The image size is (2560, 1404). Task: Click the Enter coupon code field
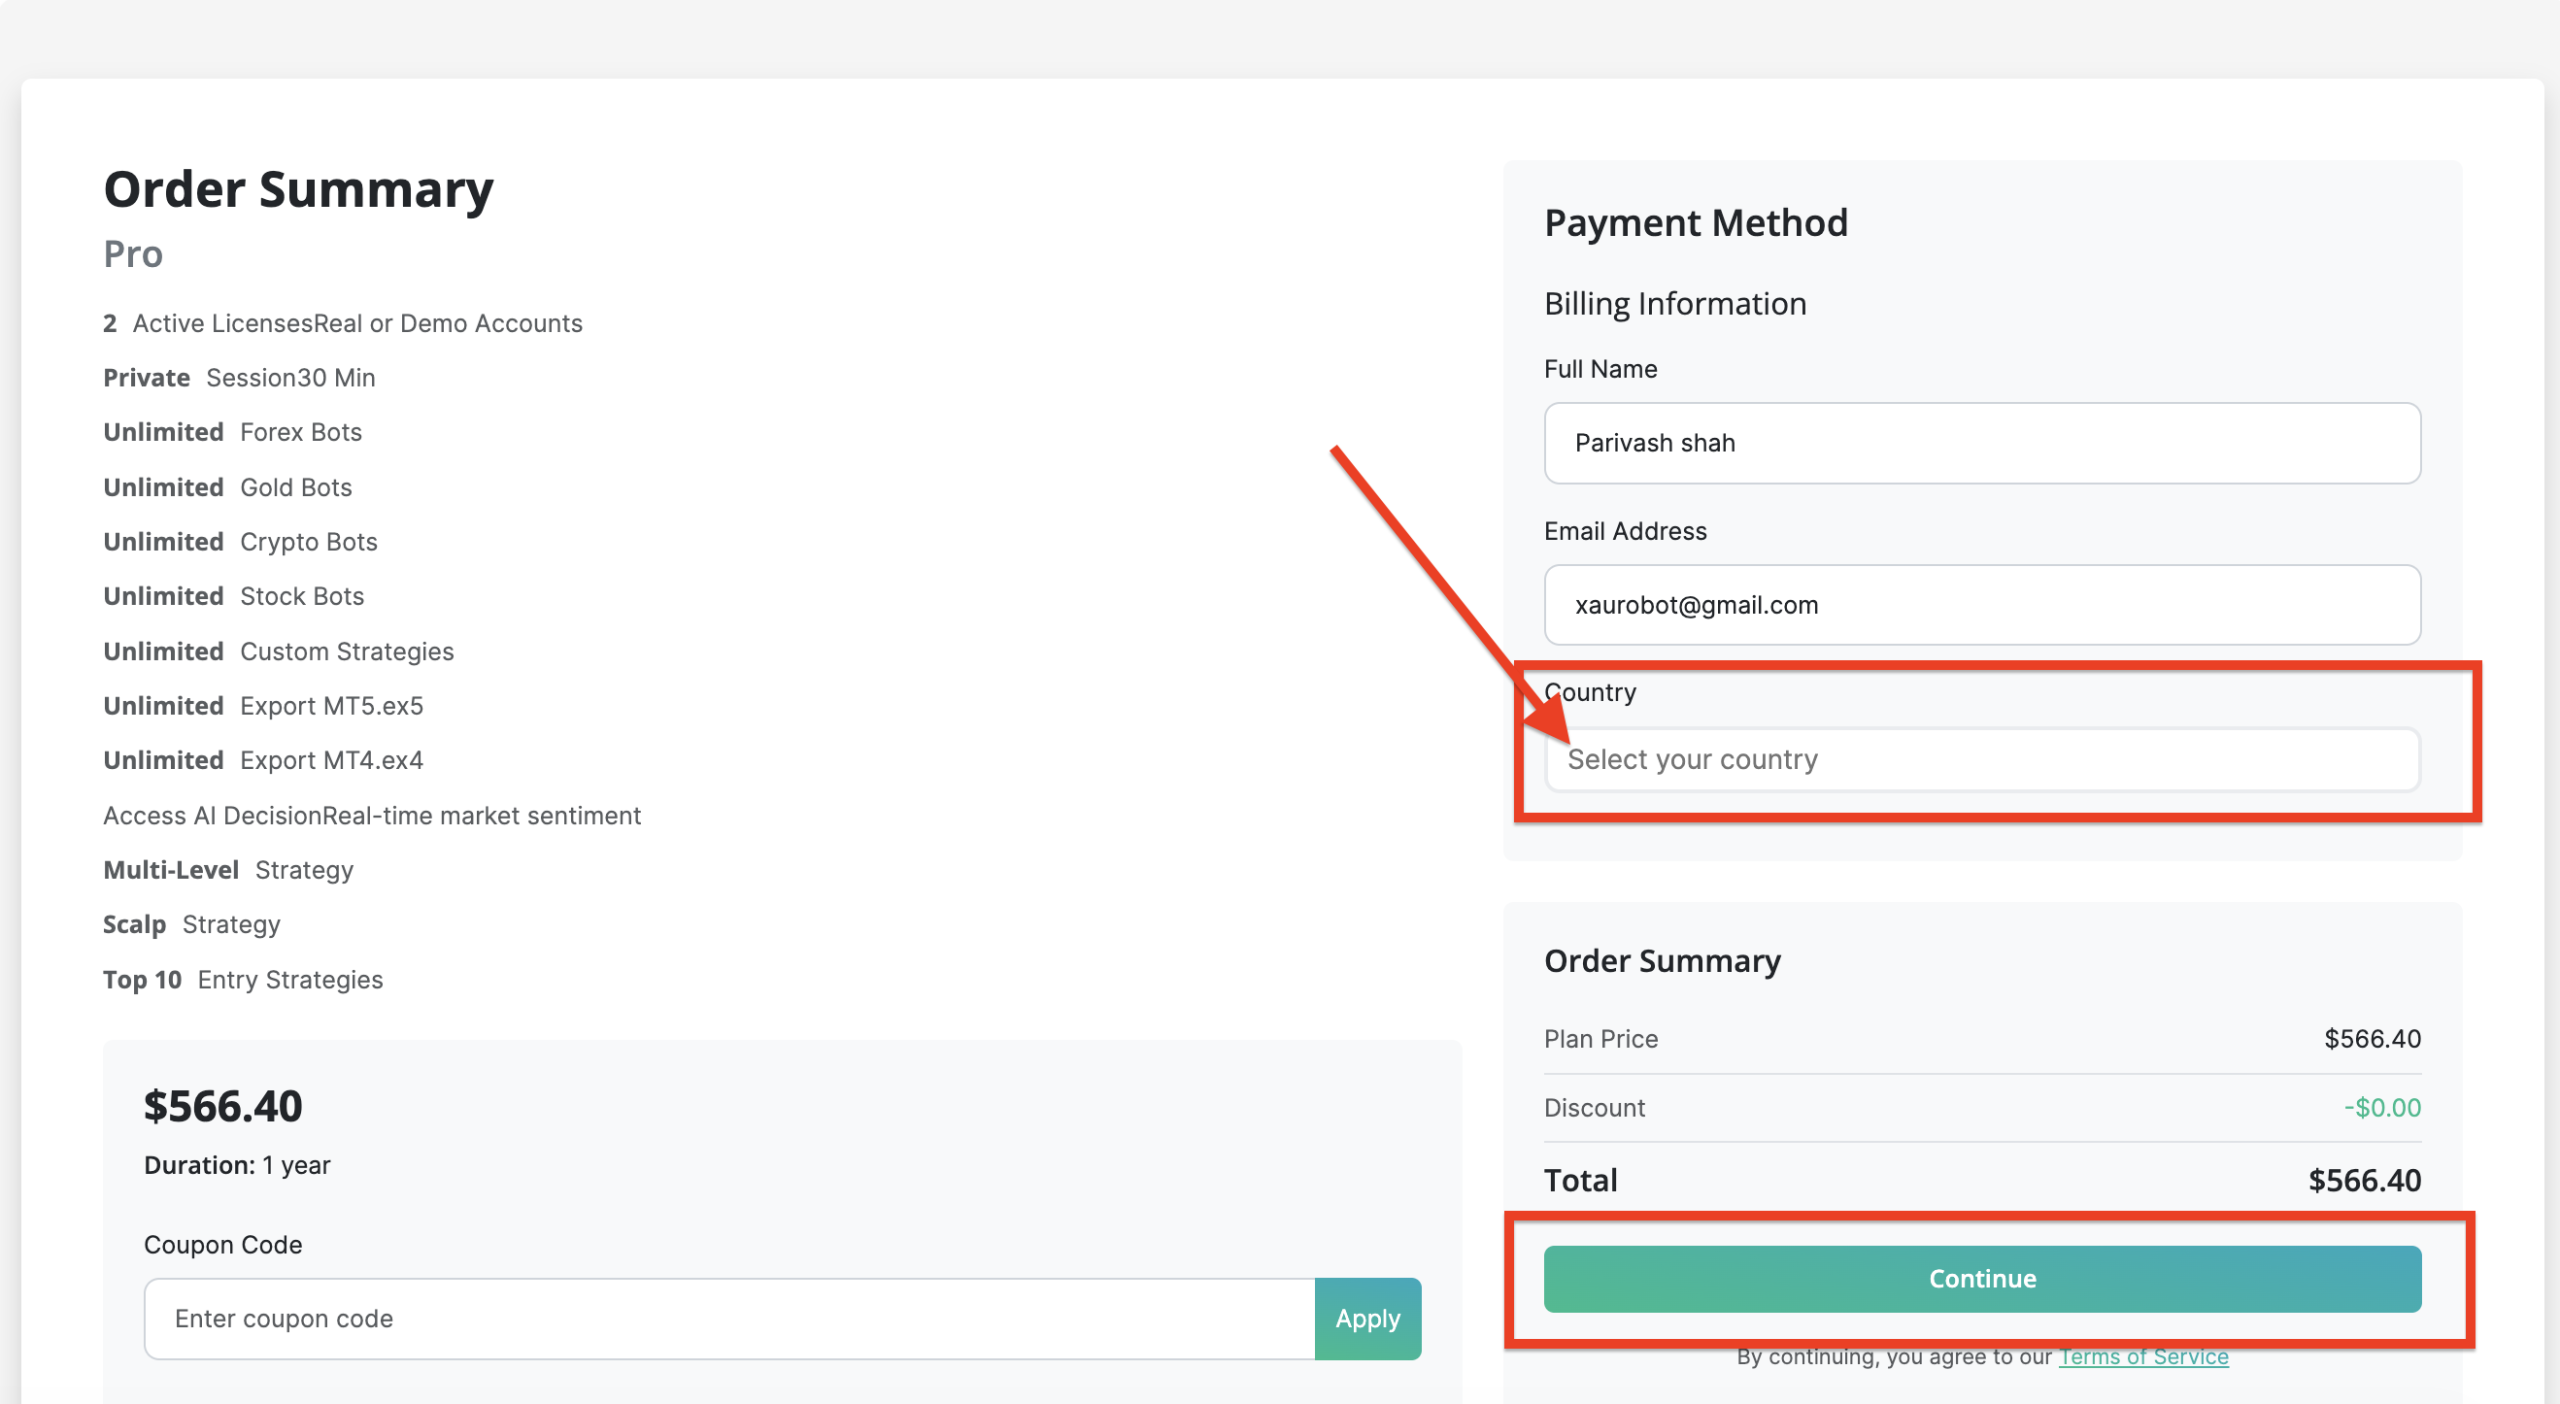pyautogui.click(x=730, y=1318)
